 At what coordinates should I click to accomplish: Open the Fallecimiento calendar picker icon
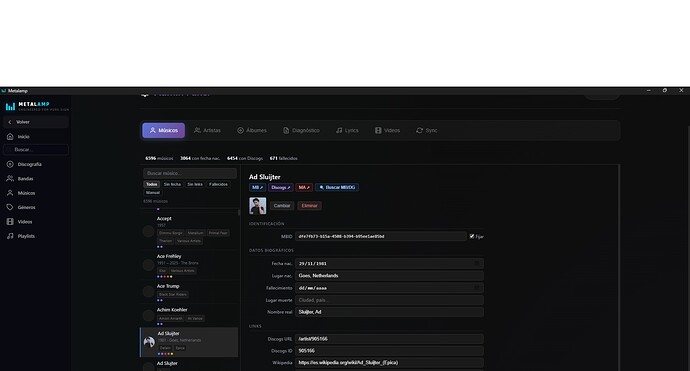coord(477,287)
